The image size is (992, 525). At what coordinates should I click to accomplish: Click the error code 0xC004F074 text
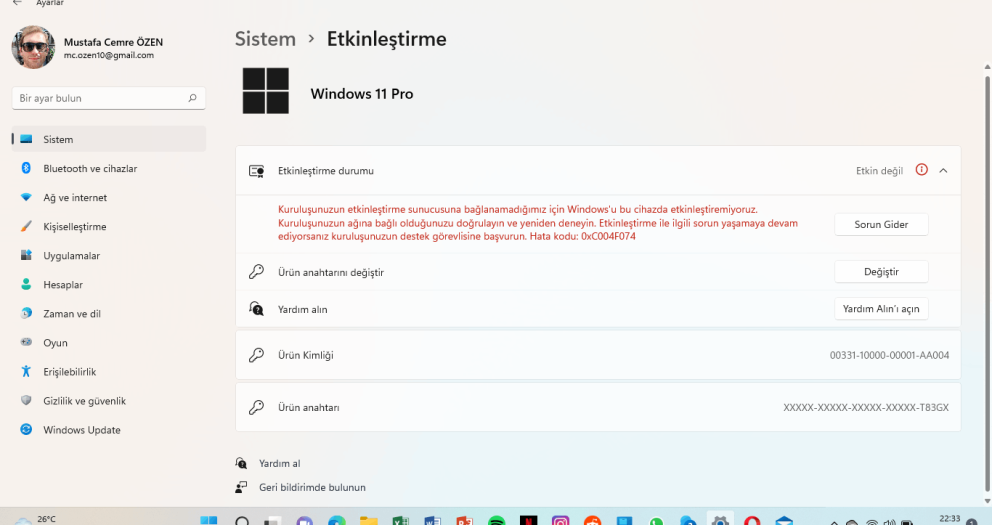pyautogui.click(x=609, y=237)
